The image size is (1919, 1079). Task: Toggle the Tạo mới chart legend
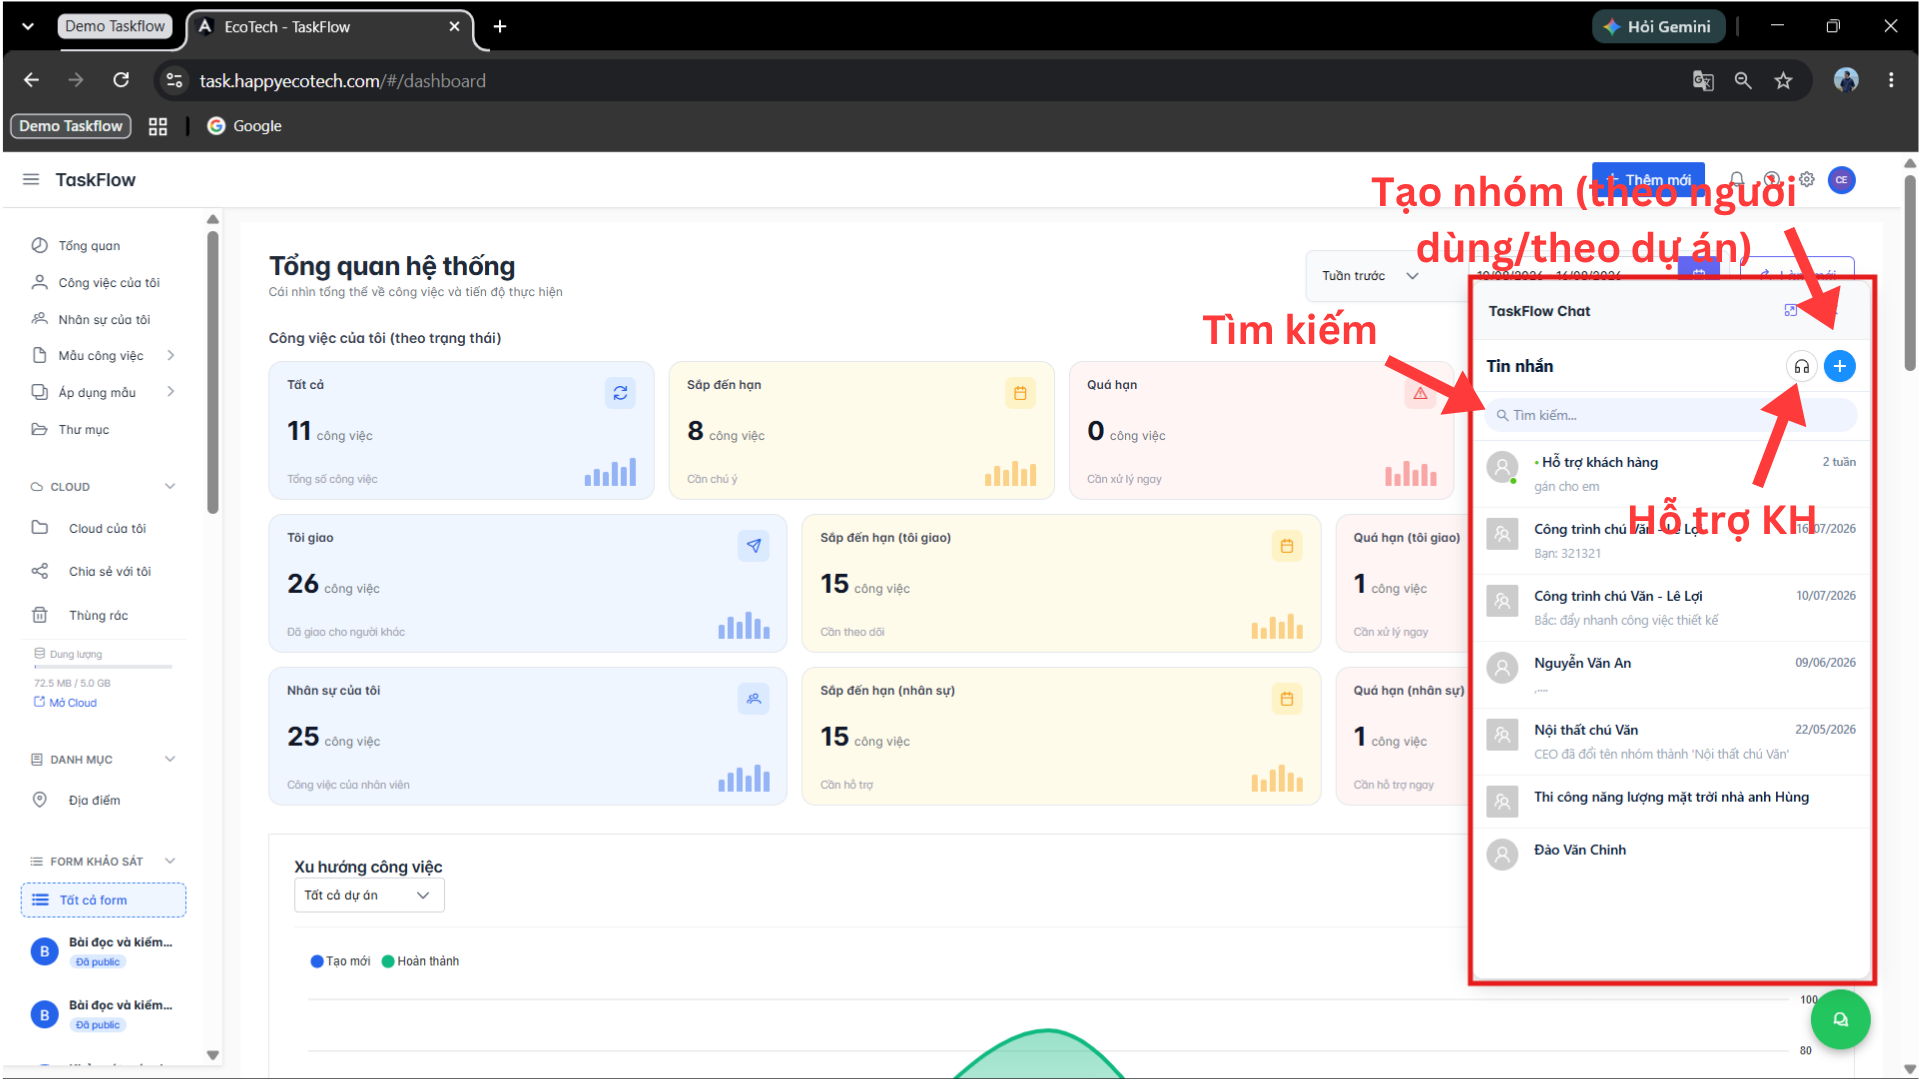(340, 961)
